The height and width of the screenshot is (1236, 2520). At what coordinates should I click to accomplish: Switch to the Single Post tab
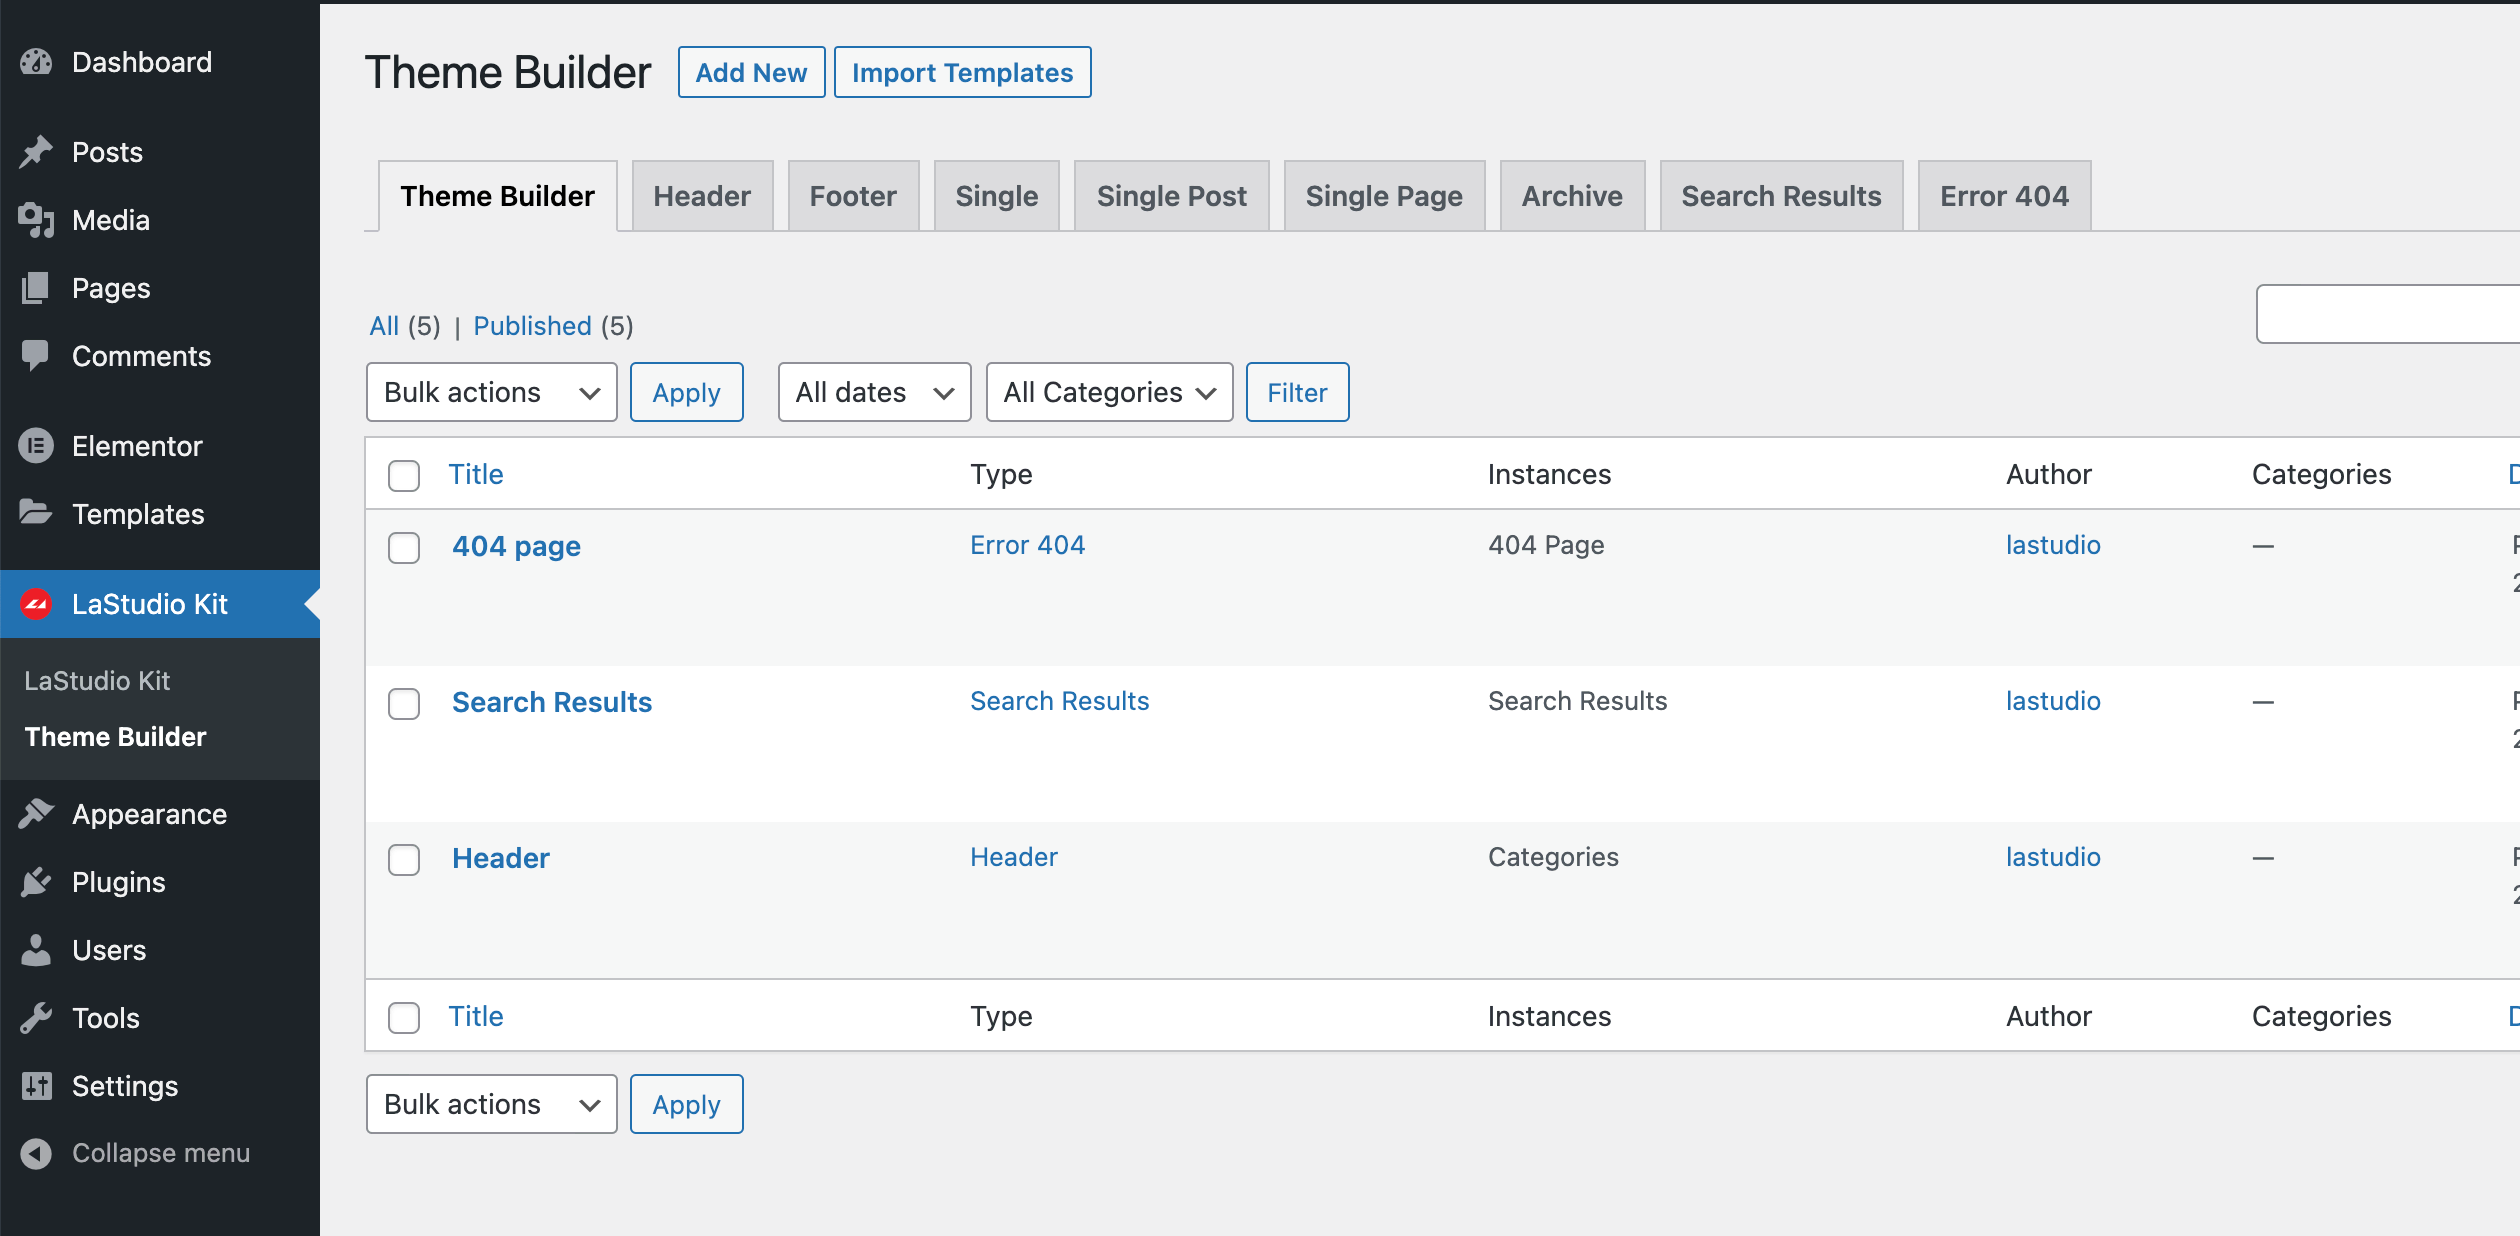1171,196
